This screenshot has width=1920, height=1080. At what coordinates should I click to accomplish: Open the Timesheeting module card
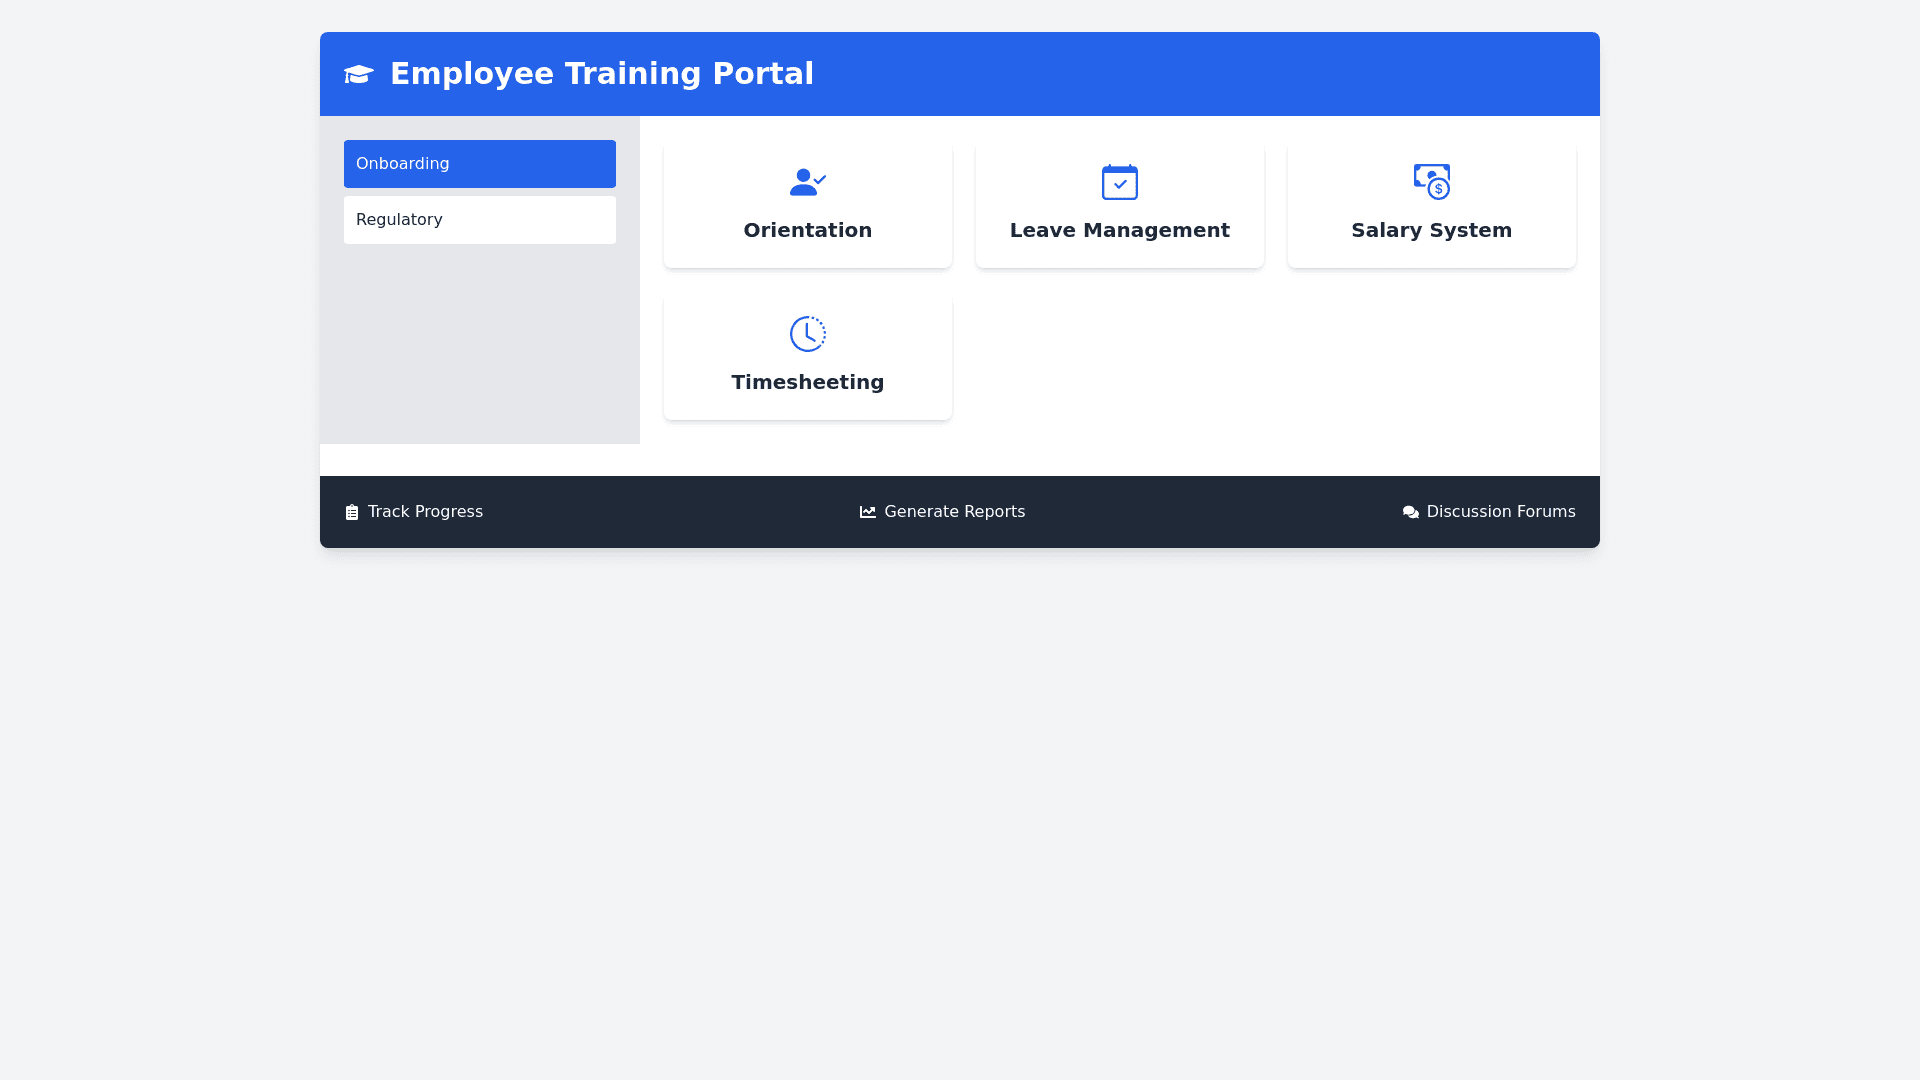[807, 357]
